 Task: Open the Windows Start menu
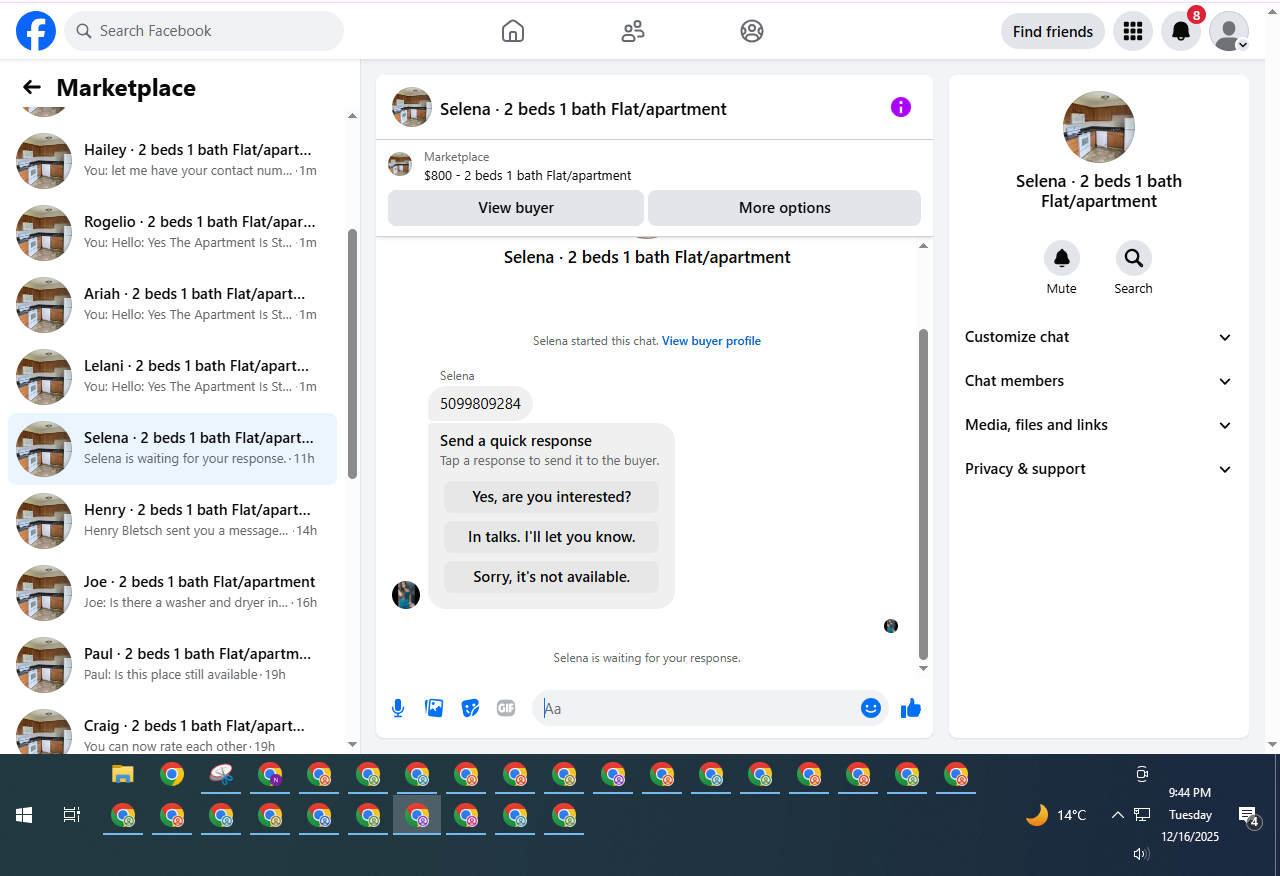pyautogui.click(x=24, y=815)
